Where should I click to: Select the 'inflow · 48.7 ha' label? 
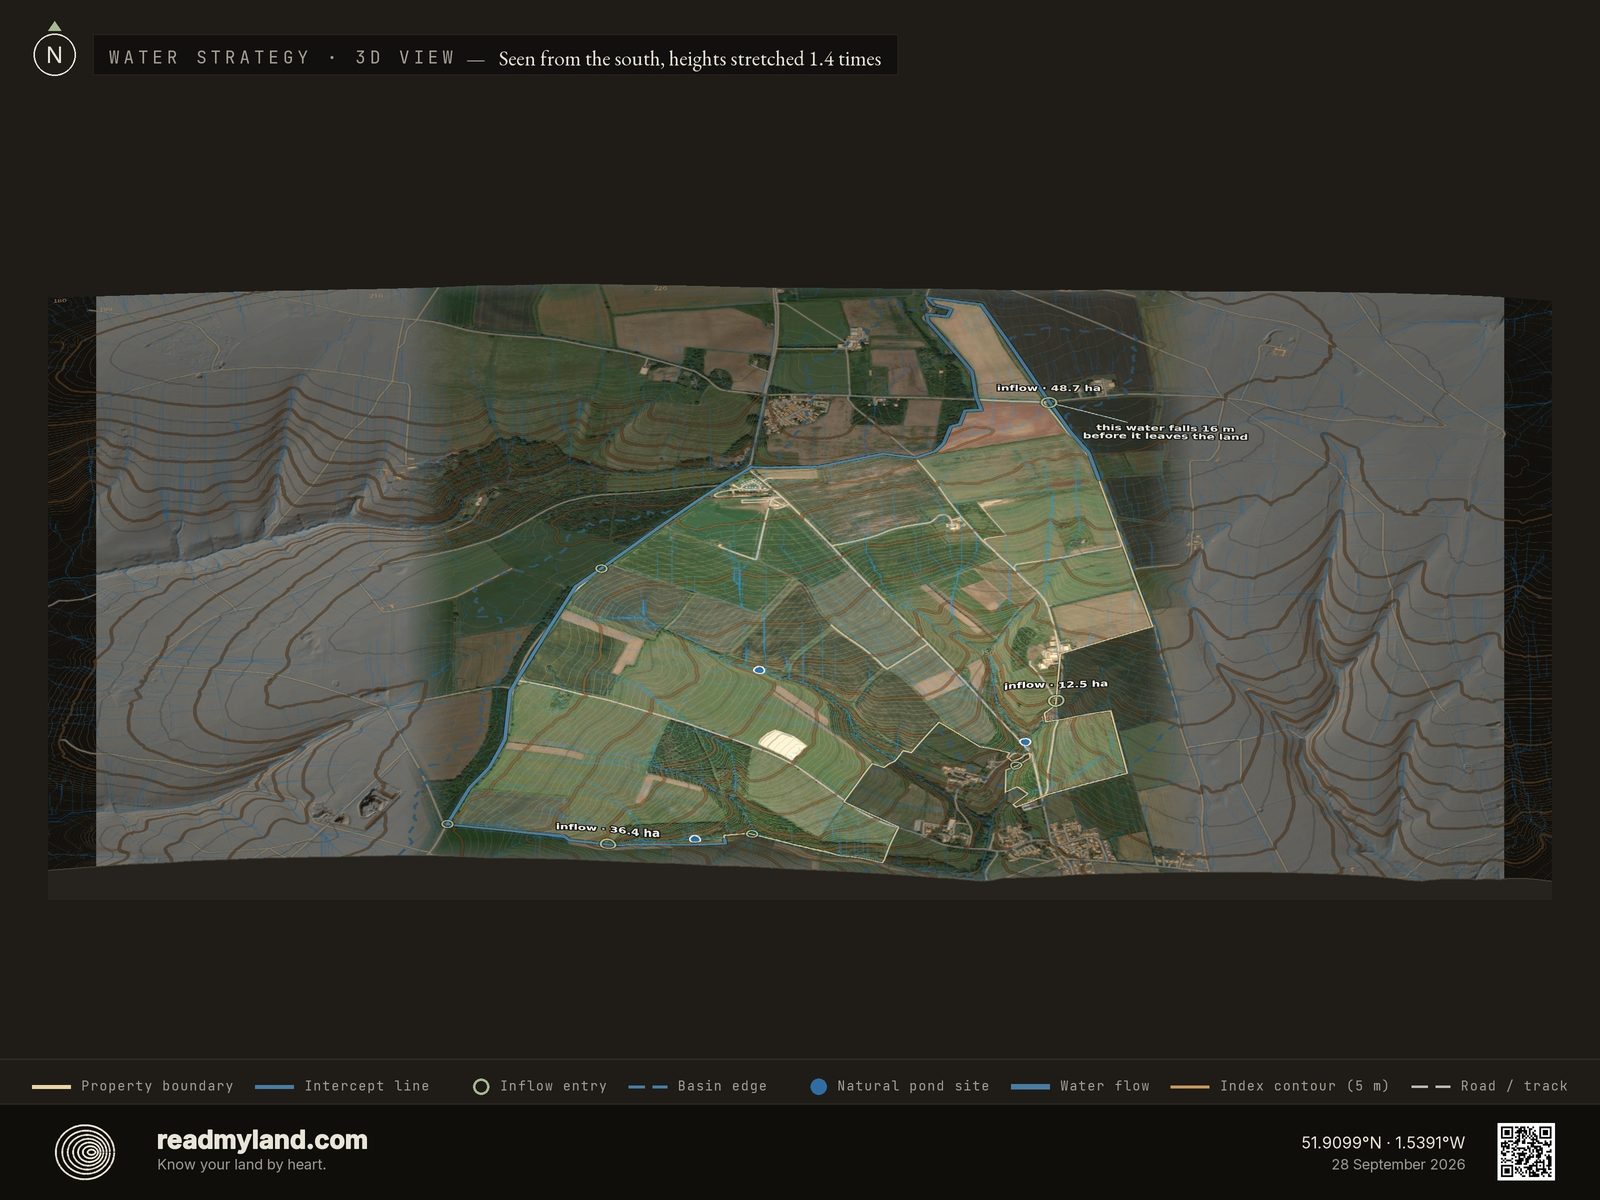pyautogui.click(x=1048, y=388)
